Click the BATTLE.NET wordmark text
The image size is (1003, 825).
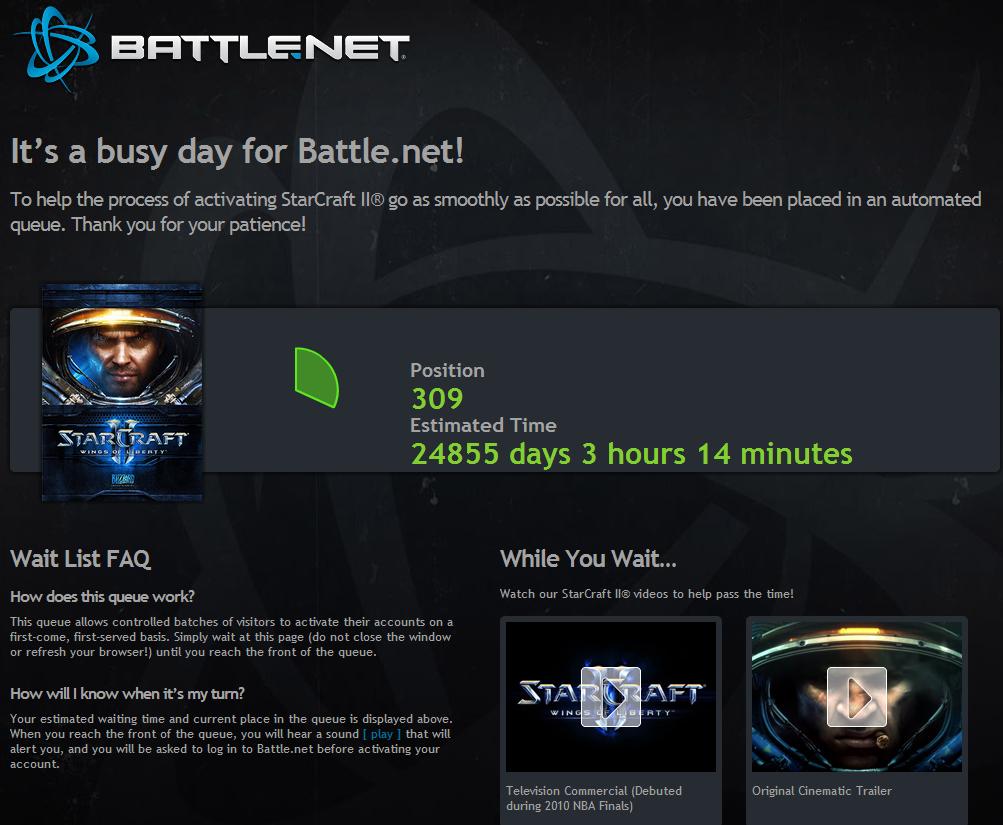click(x=260, y=48)
